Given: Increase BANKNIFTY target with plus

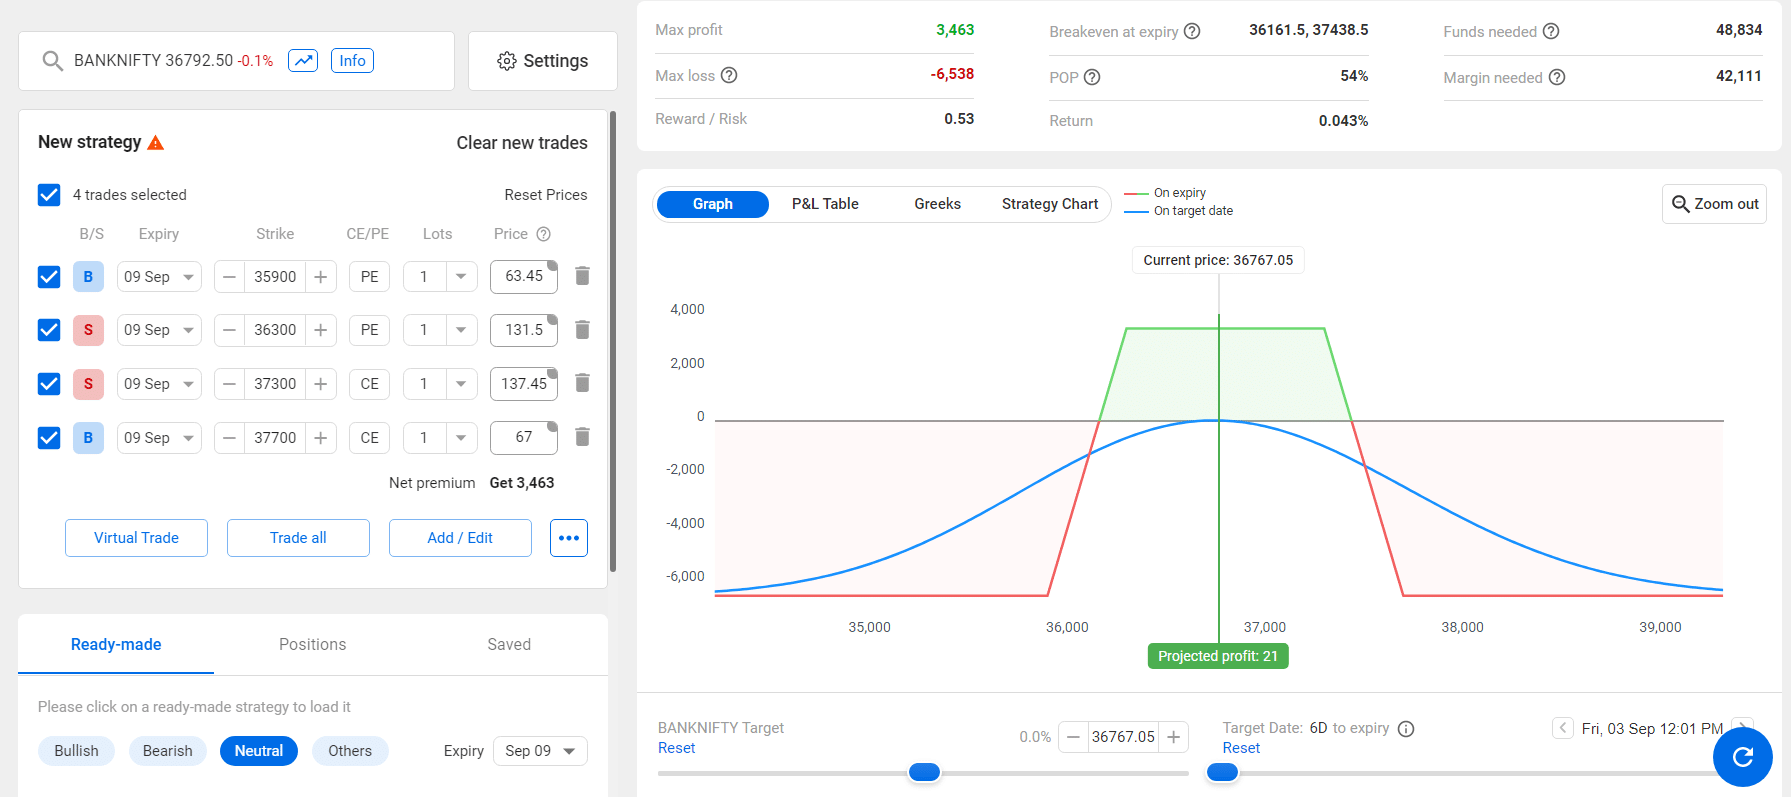Looking at the screenshot, I should 1174,737.
